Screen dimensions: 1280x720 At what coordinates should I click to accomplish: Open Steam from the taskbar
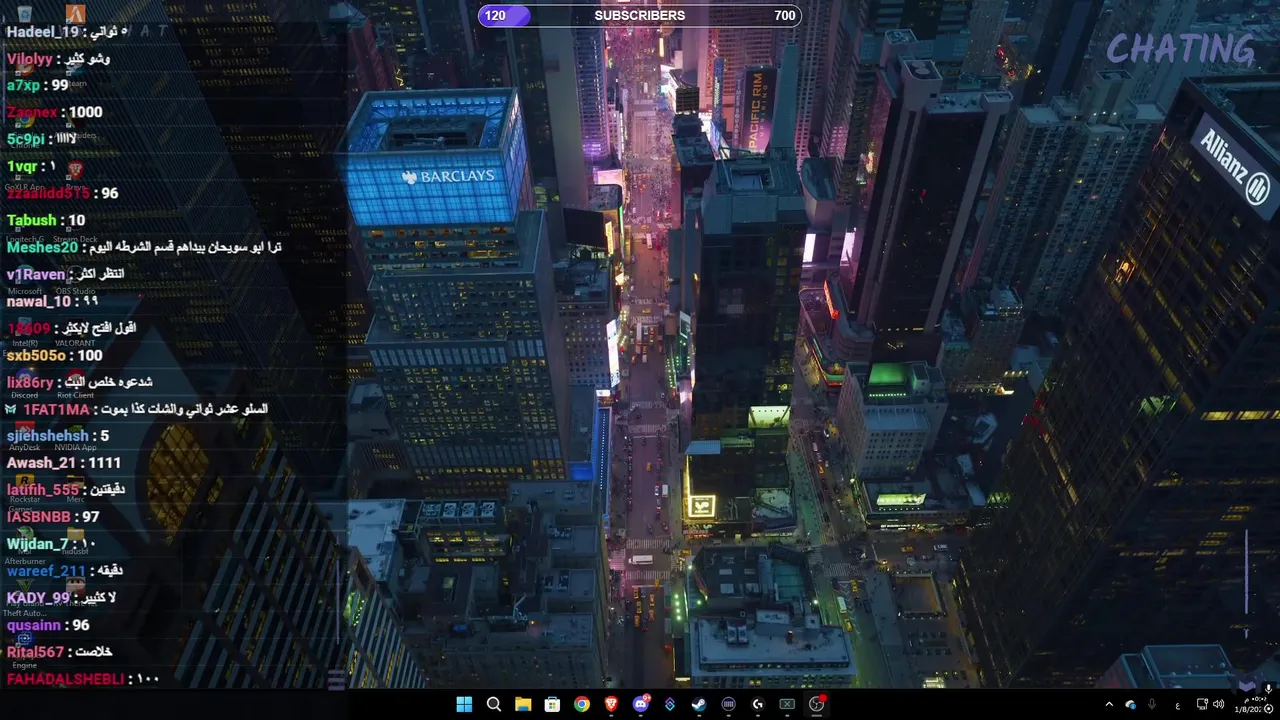tap(699, 704)
